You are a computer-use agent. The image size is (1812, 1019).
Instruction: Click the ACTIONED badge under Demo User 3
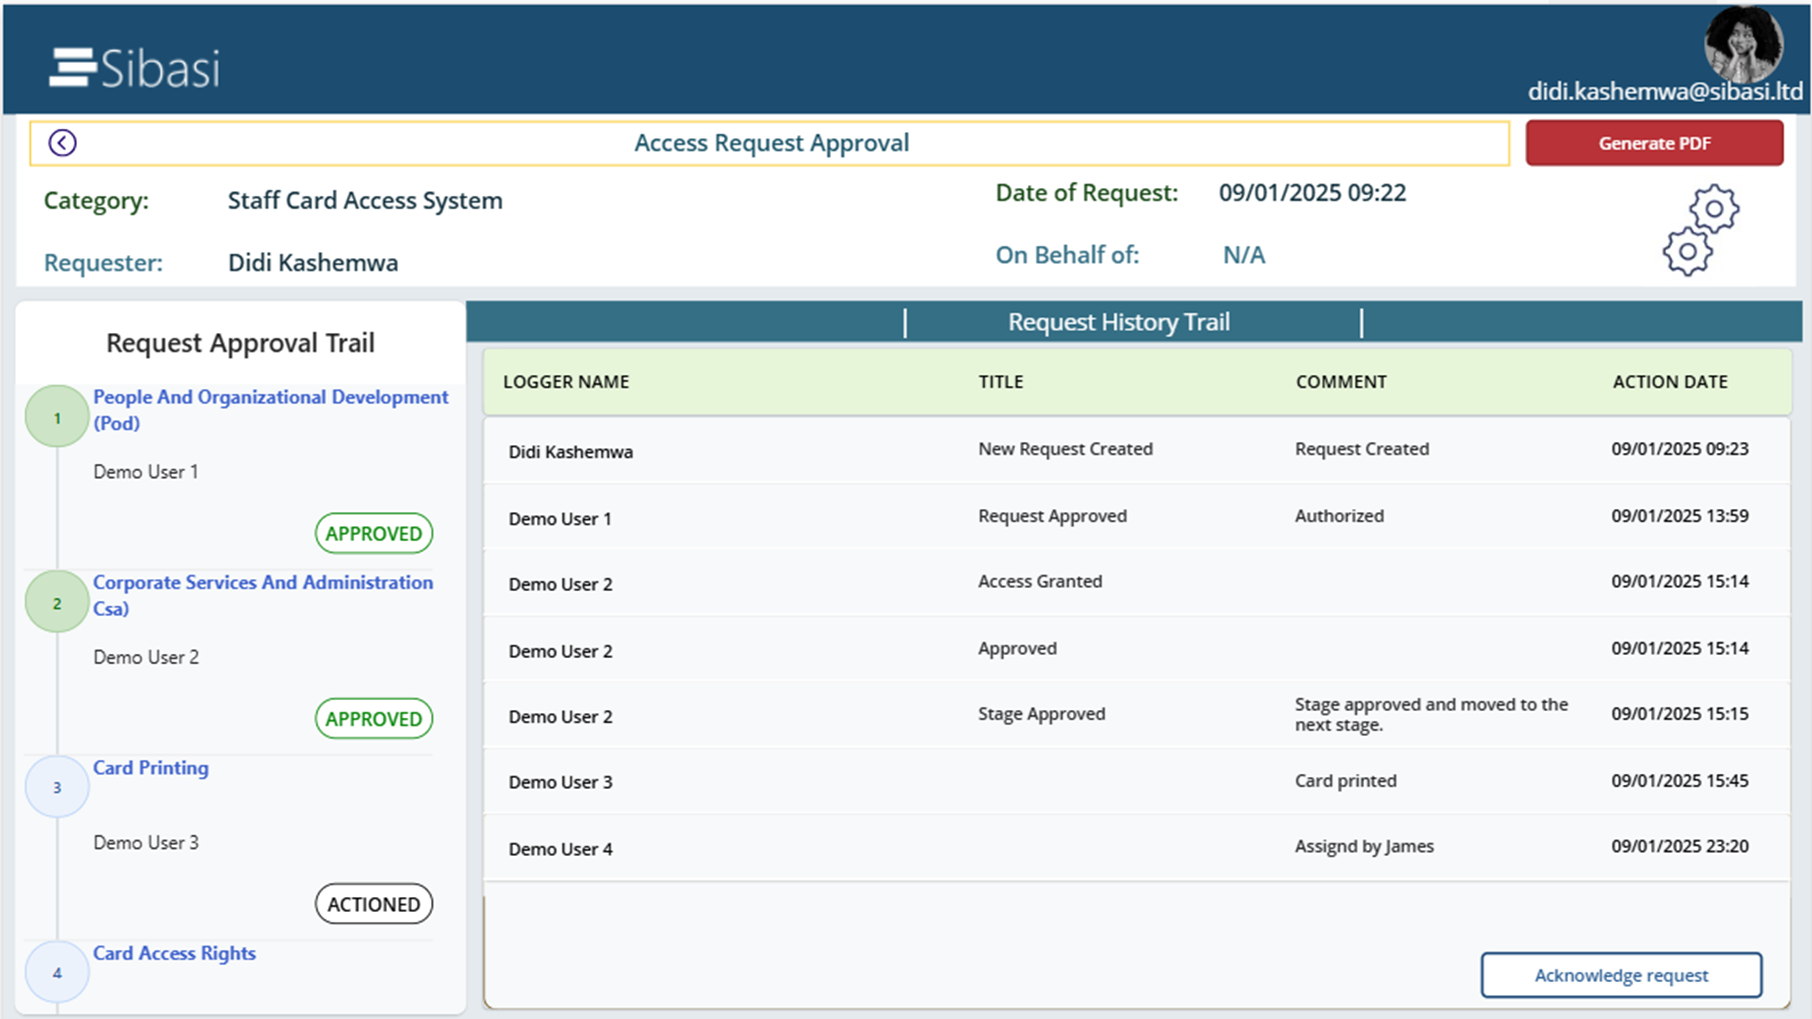374,904
